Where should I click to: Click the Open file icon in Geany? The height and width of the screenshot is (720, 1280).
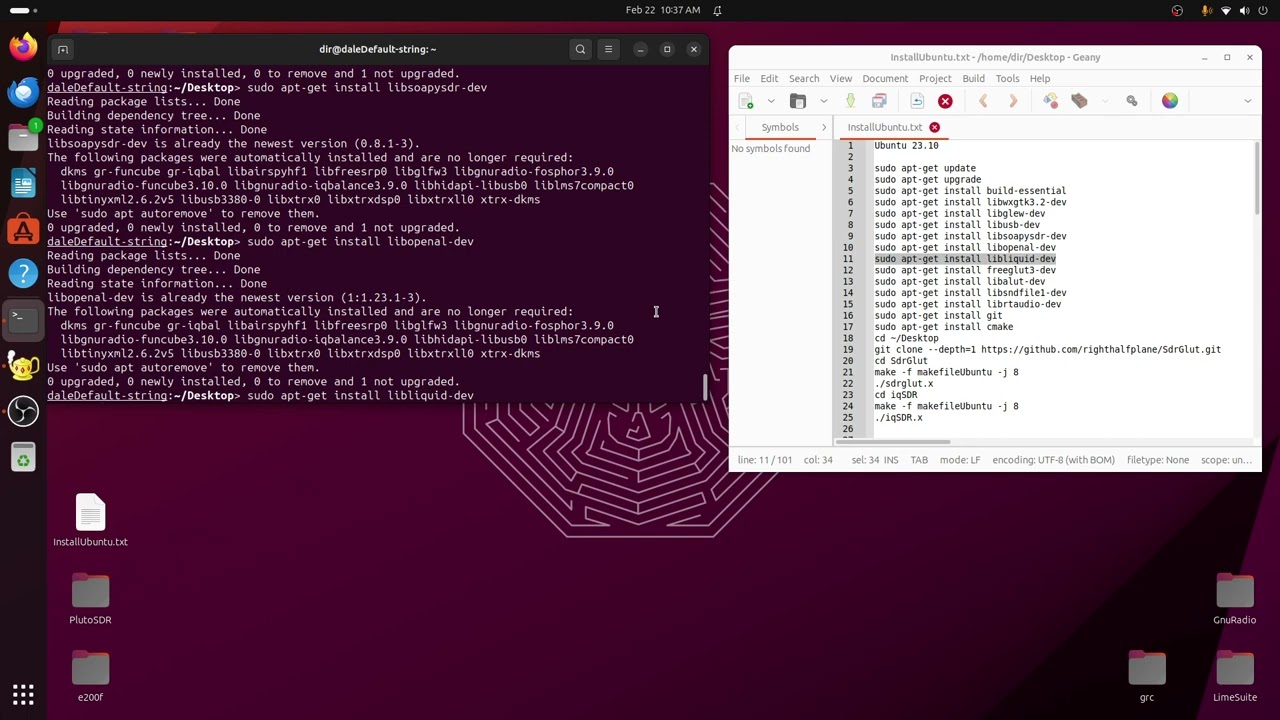click(x=798, y=101)
